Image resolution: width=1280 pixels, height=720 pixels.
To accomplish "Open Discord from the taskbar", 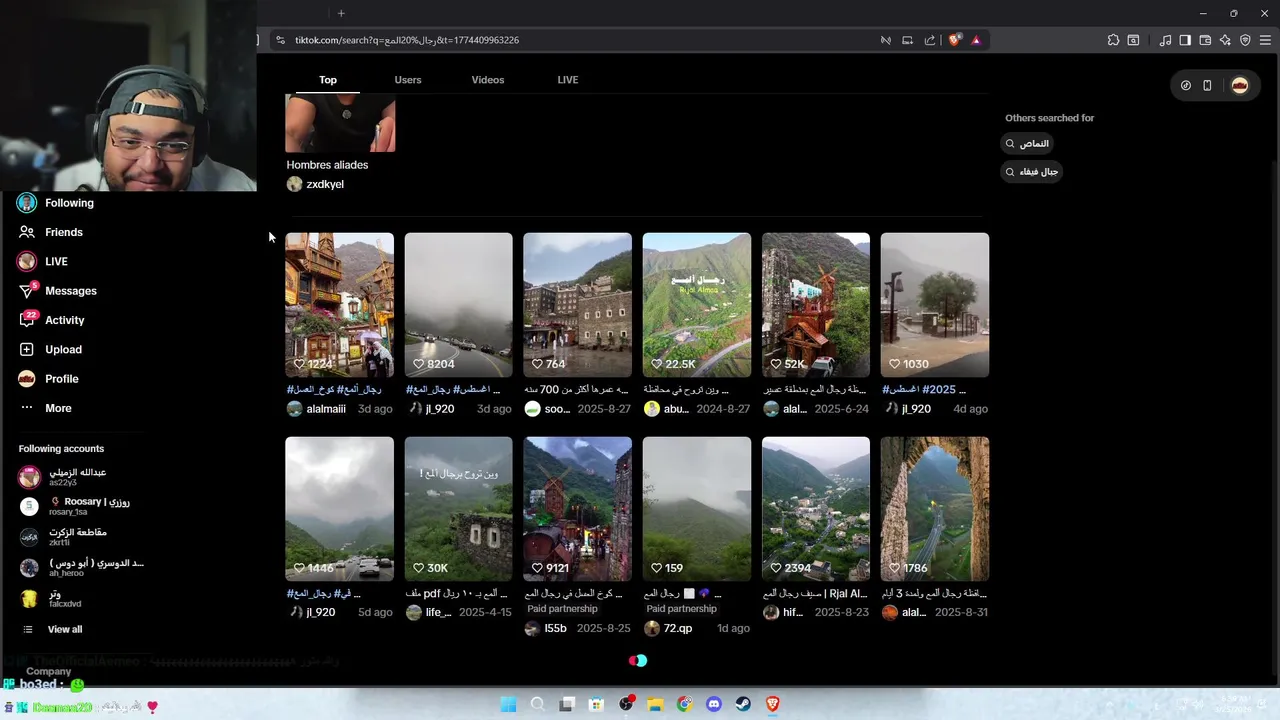I will point(714,704).
